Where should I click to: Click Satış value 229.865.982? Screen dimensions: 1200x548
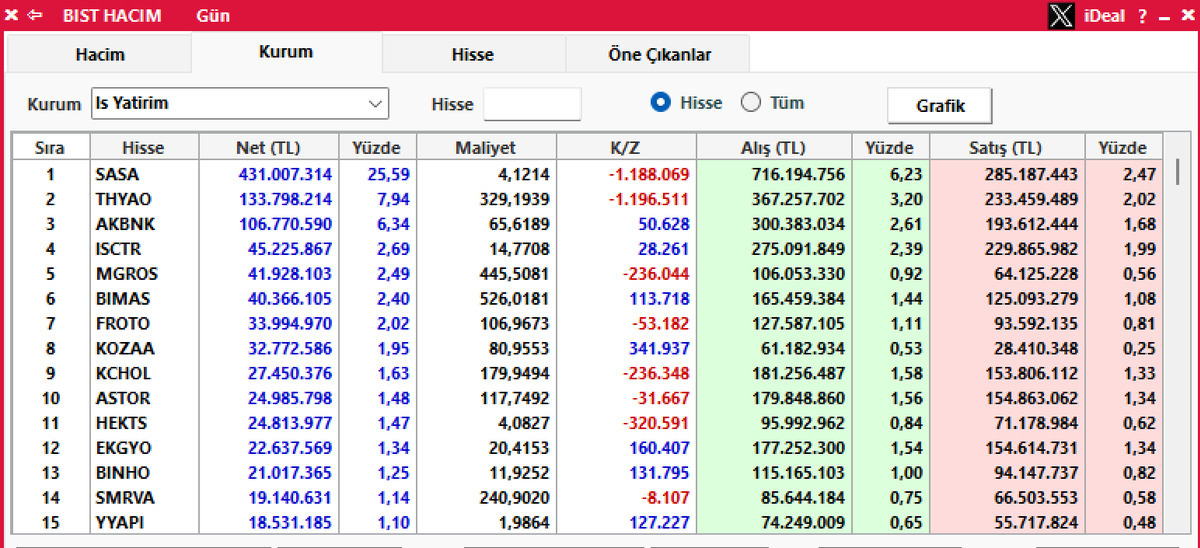coord(1031,249)
